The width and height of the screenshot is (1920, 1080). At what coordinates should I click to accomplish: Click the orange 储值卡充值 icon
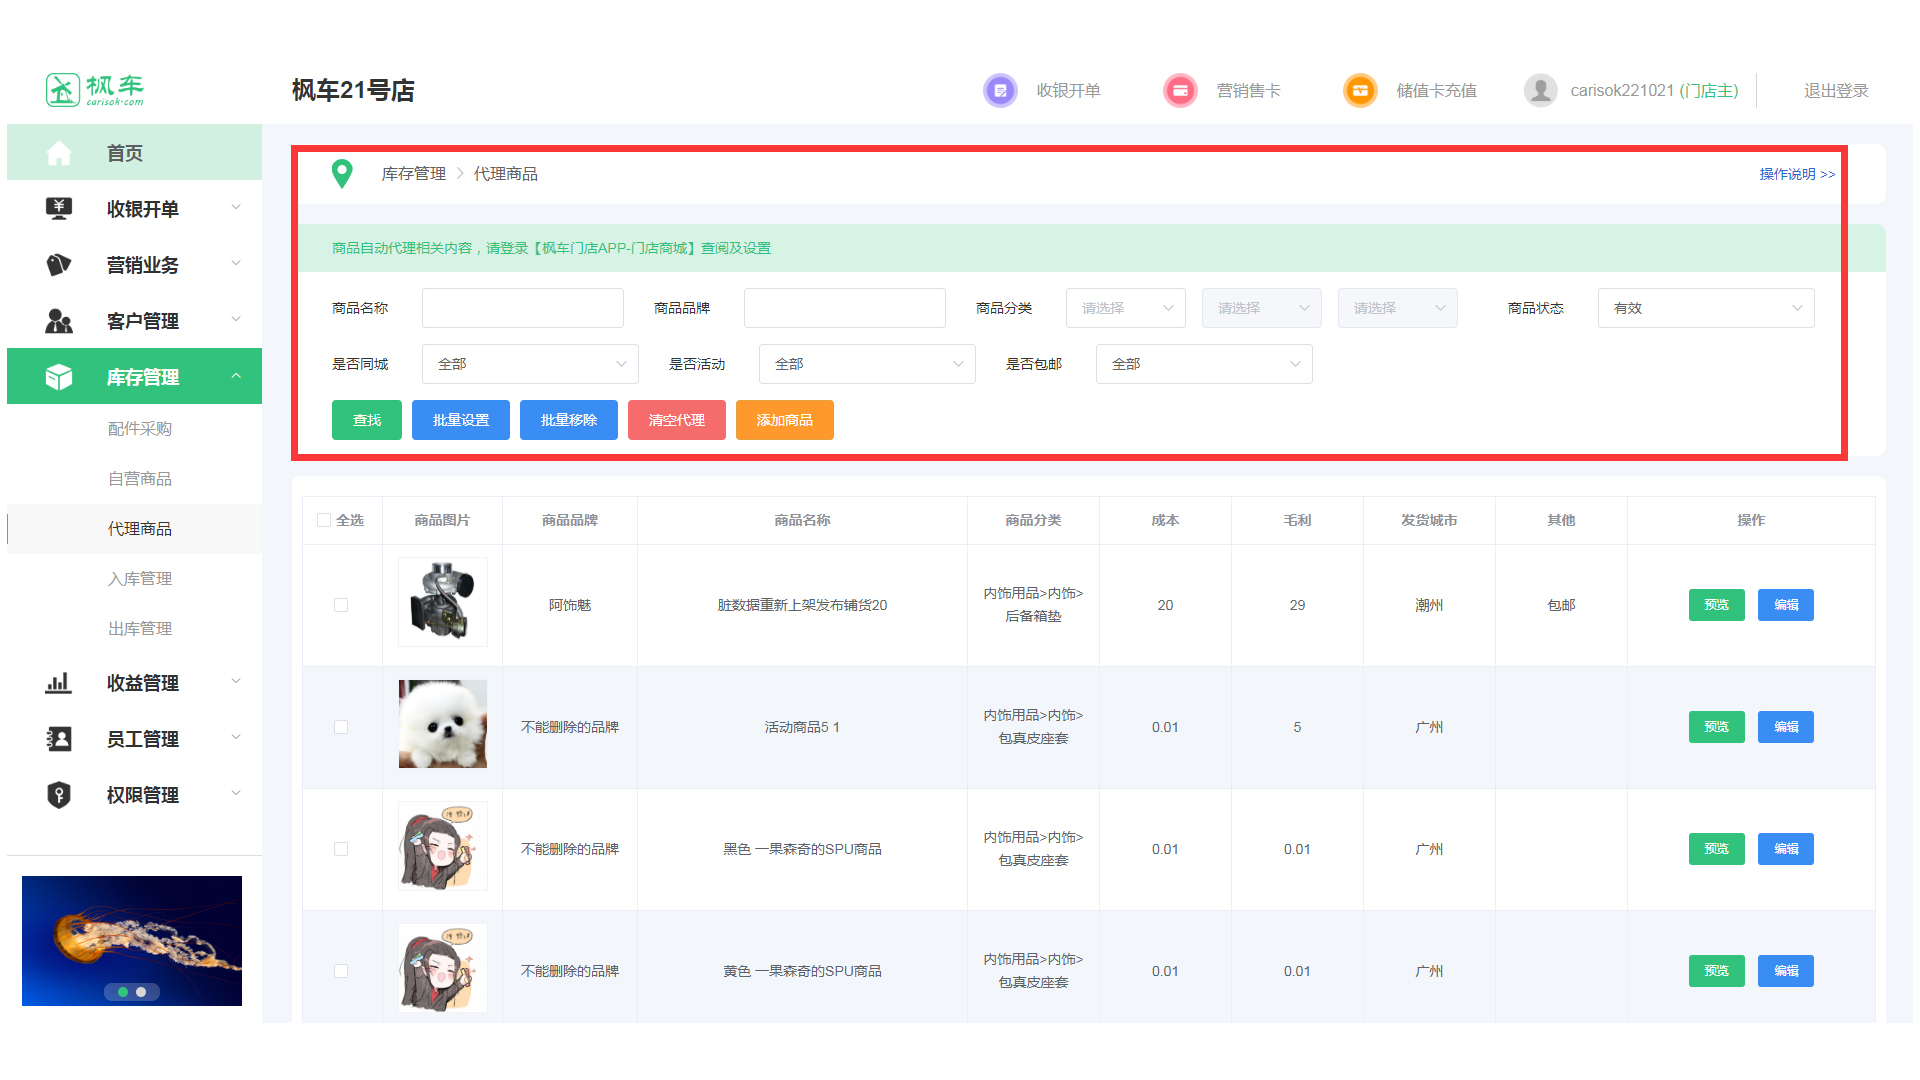click(x=1360, y=91)
